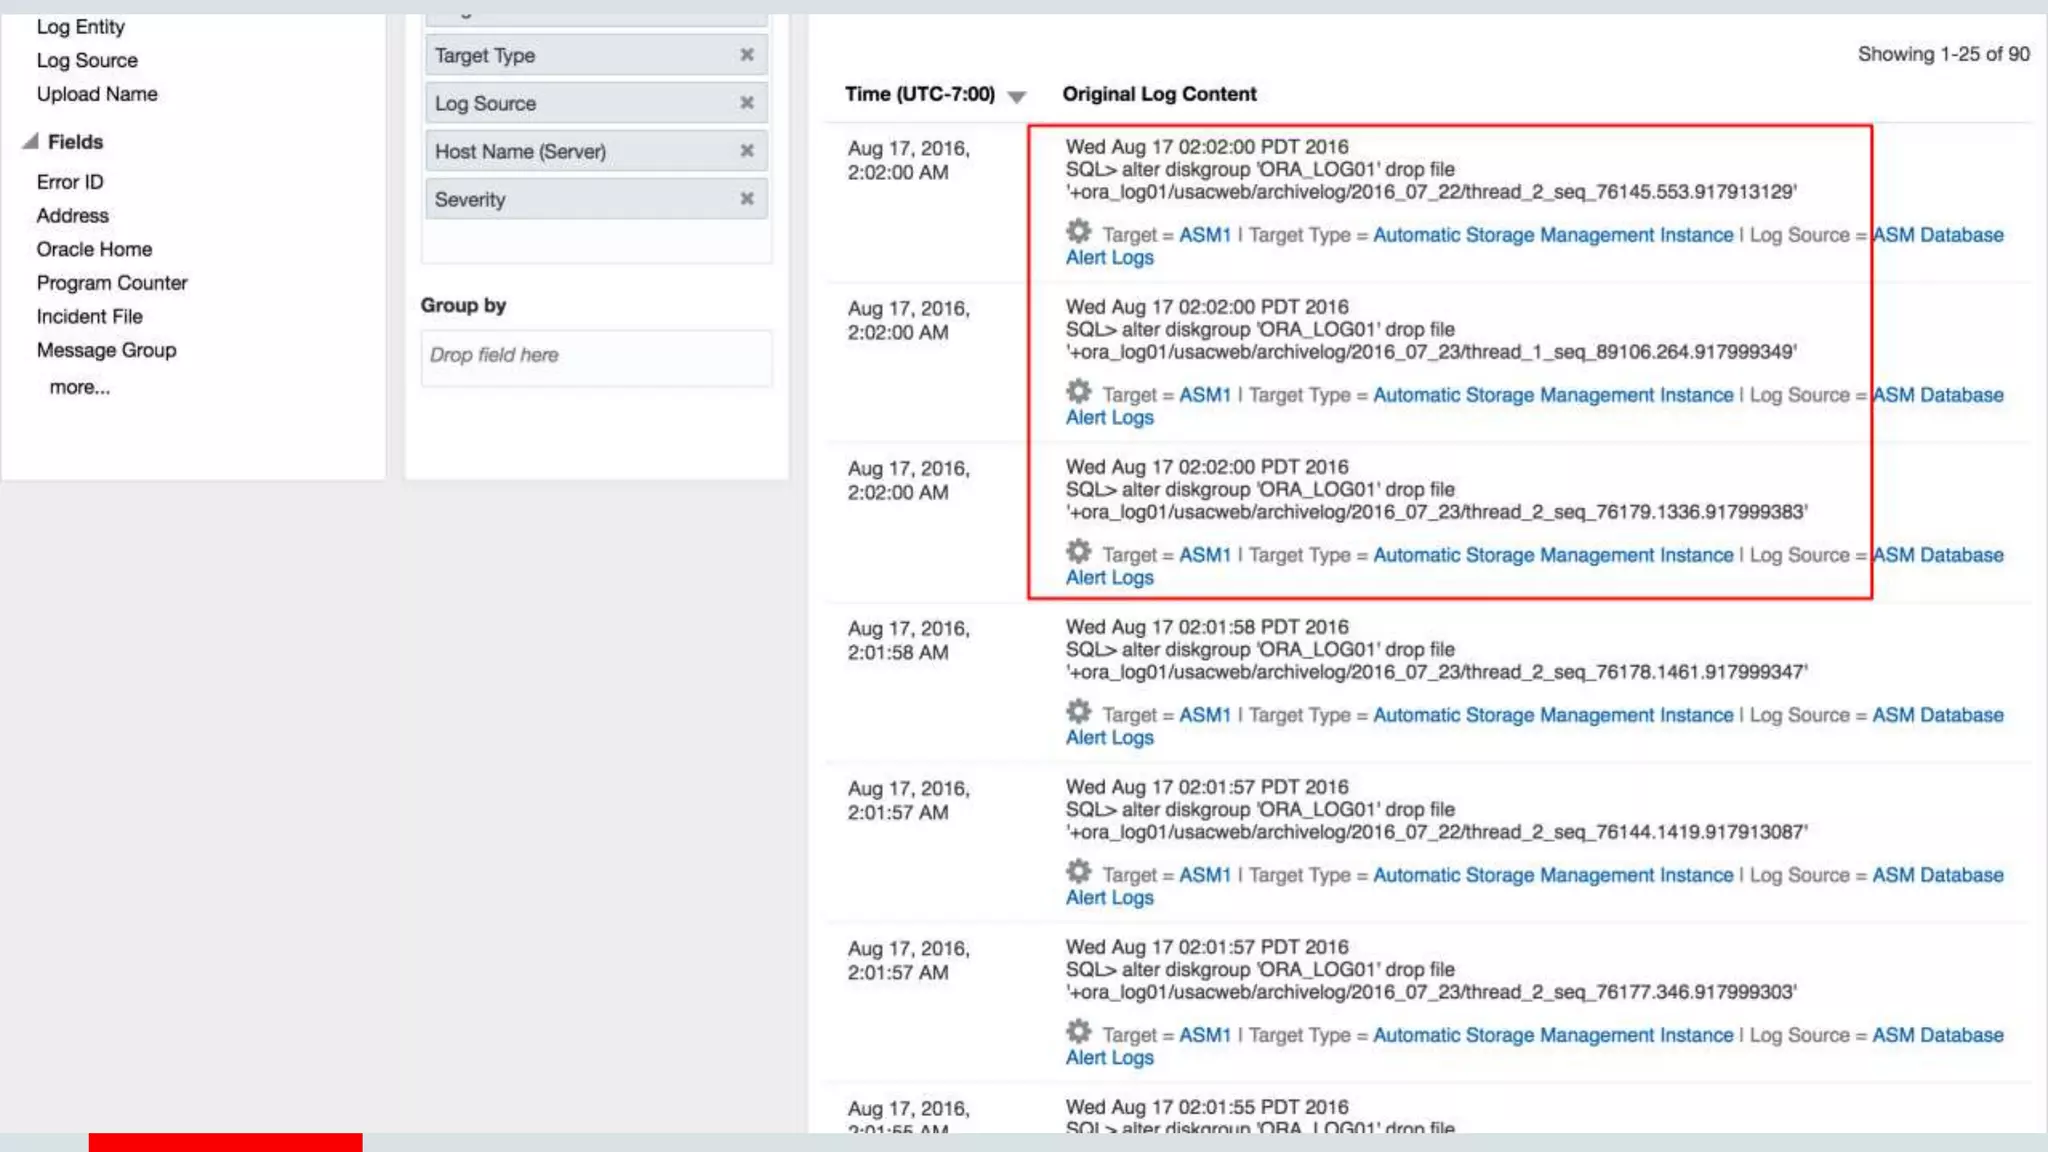The image size is (2048, 1152).
Task: Remove the Severity field chip
Action: (746, 199)
